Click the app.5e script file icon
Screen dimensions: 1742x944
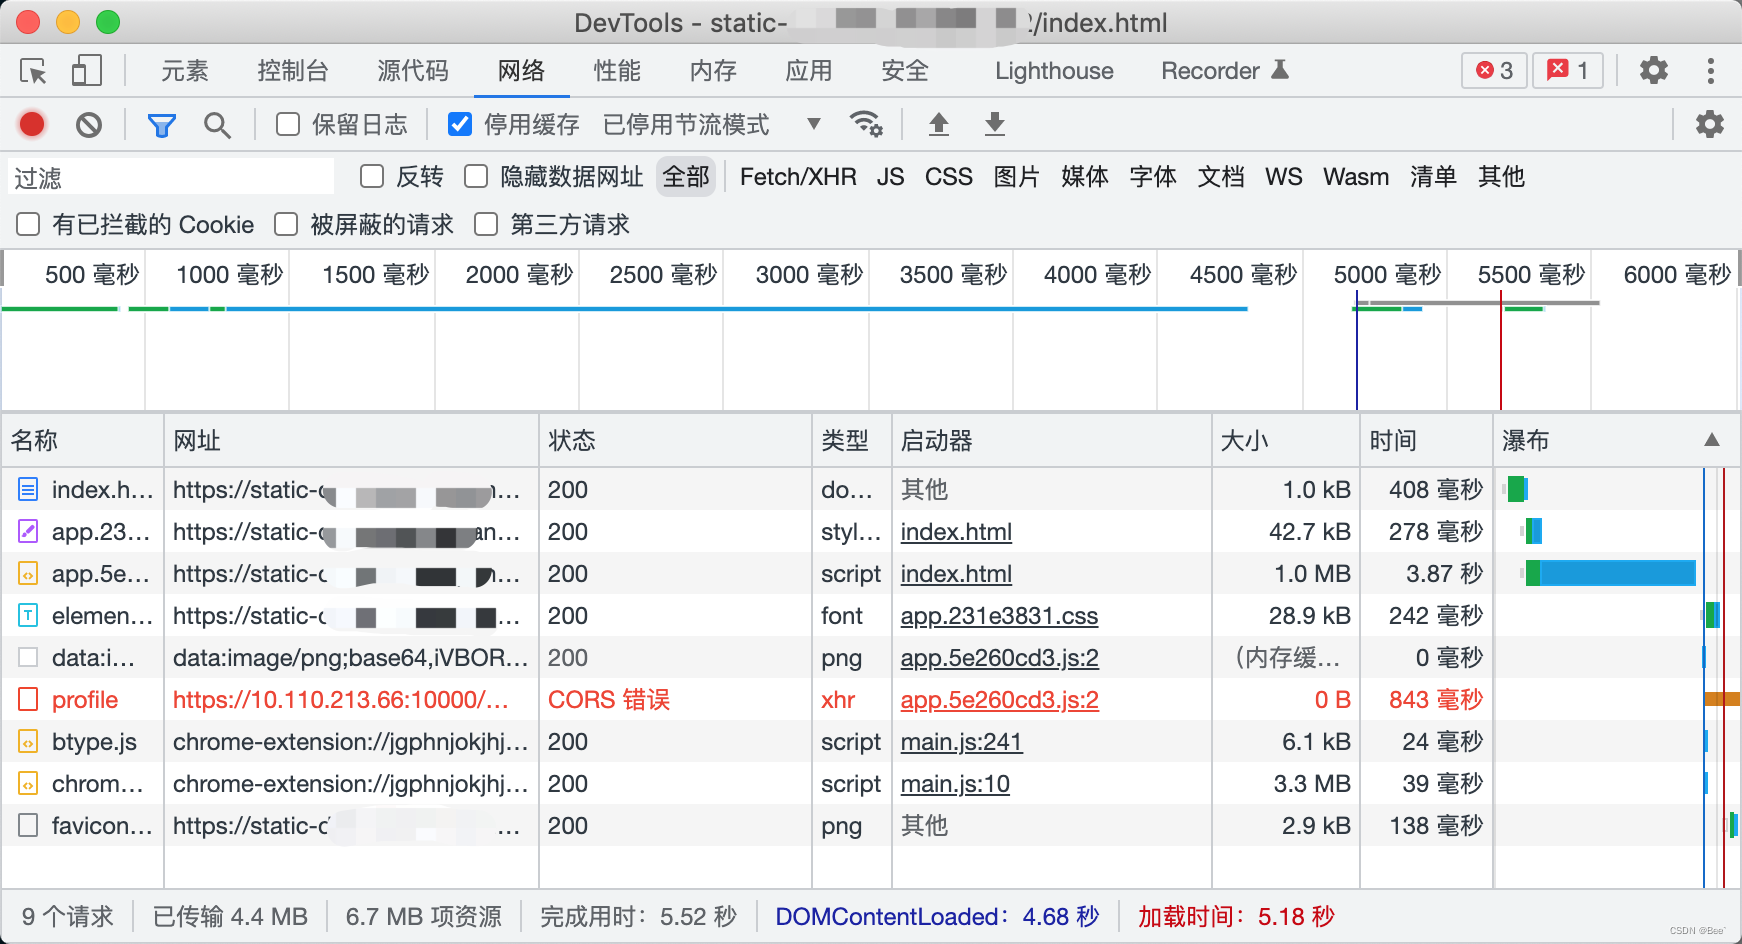pos(28,574)
